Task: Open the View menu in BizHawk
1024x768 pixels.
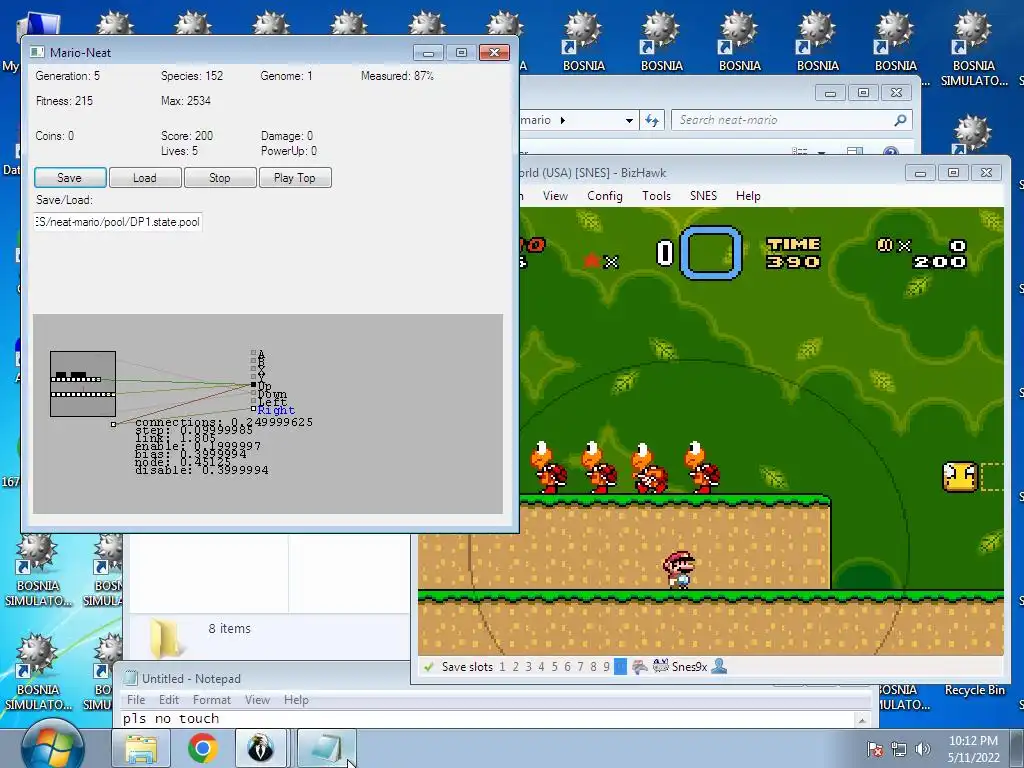Action: 555,196
